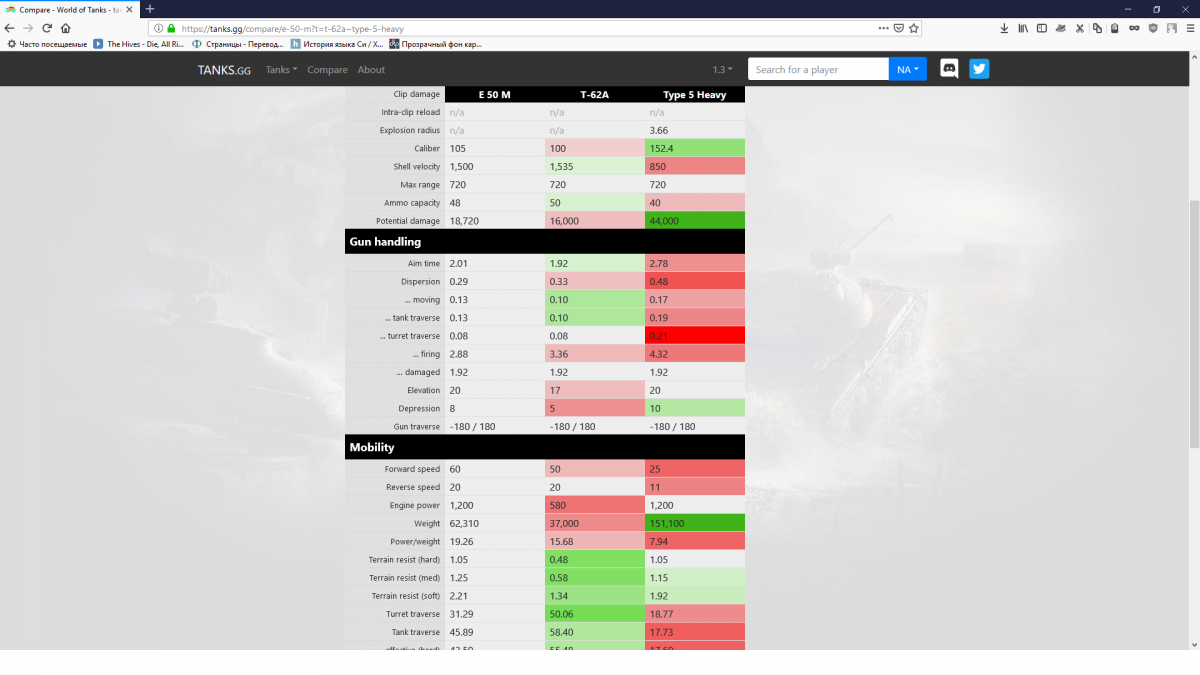Open the Tanks dropdown menu

281,70
